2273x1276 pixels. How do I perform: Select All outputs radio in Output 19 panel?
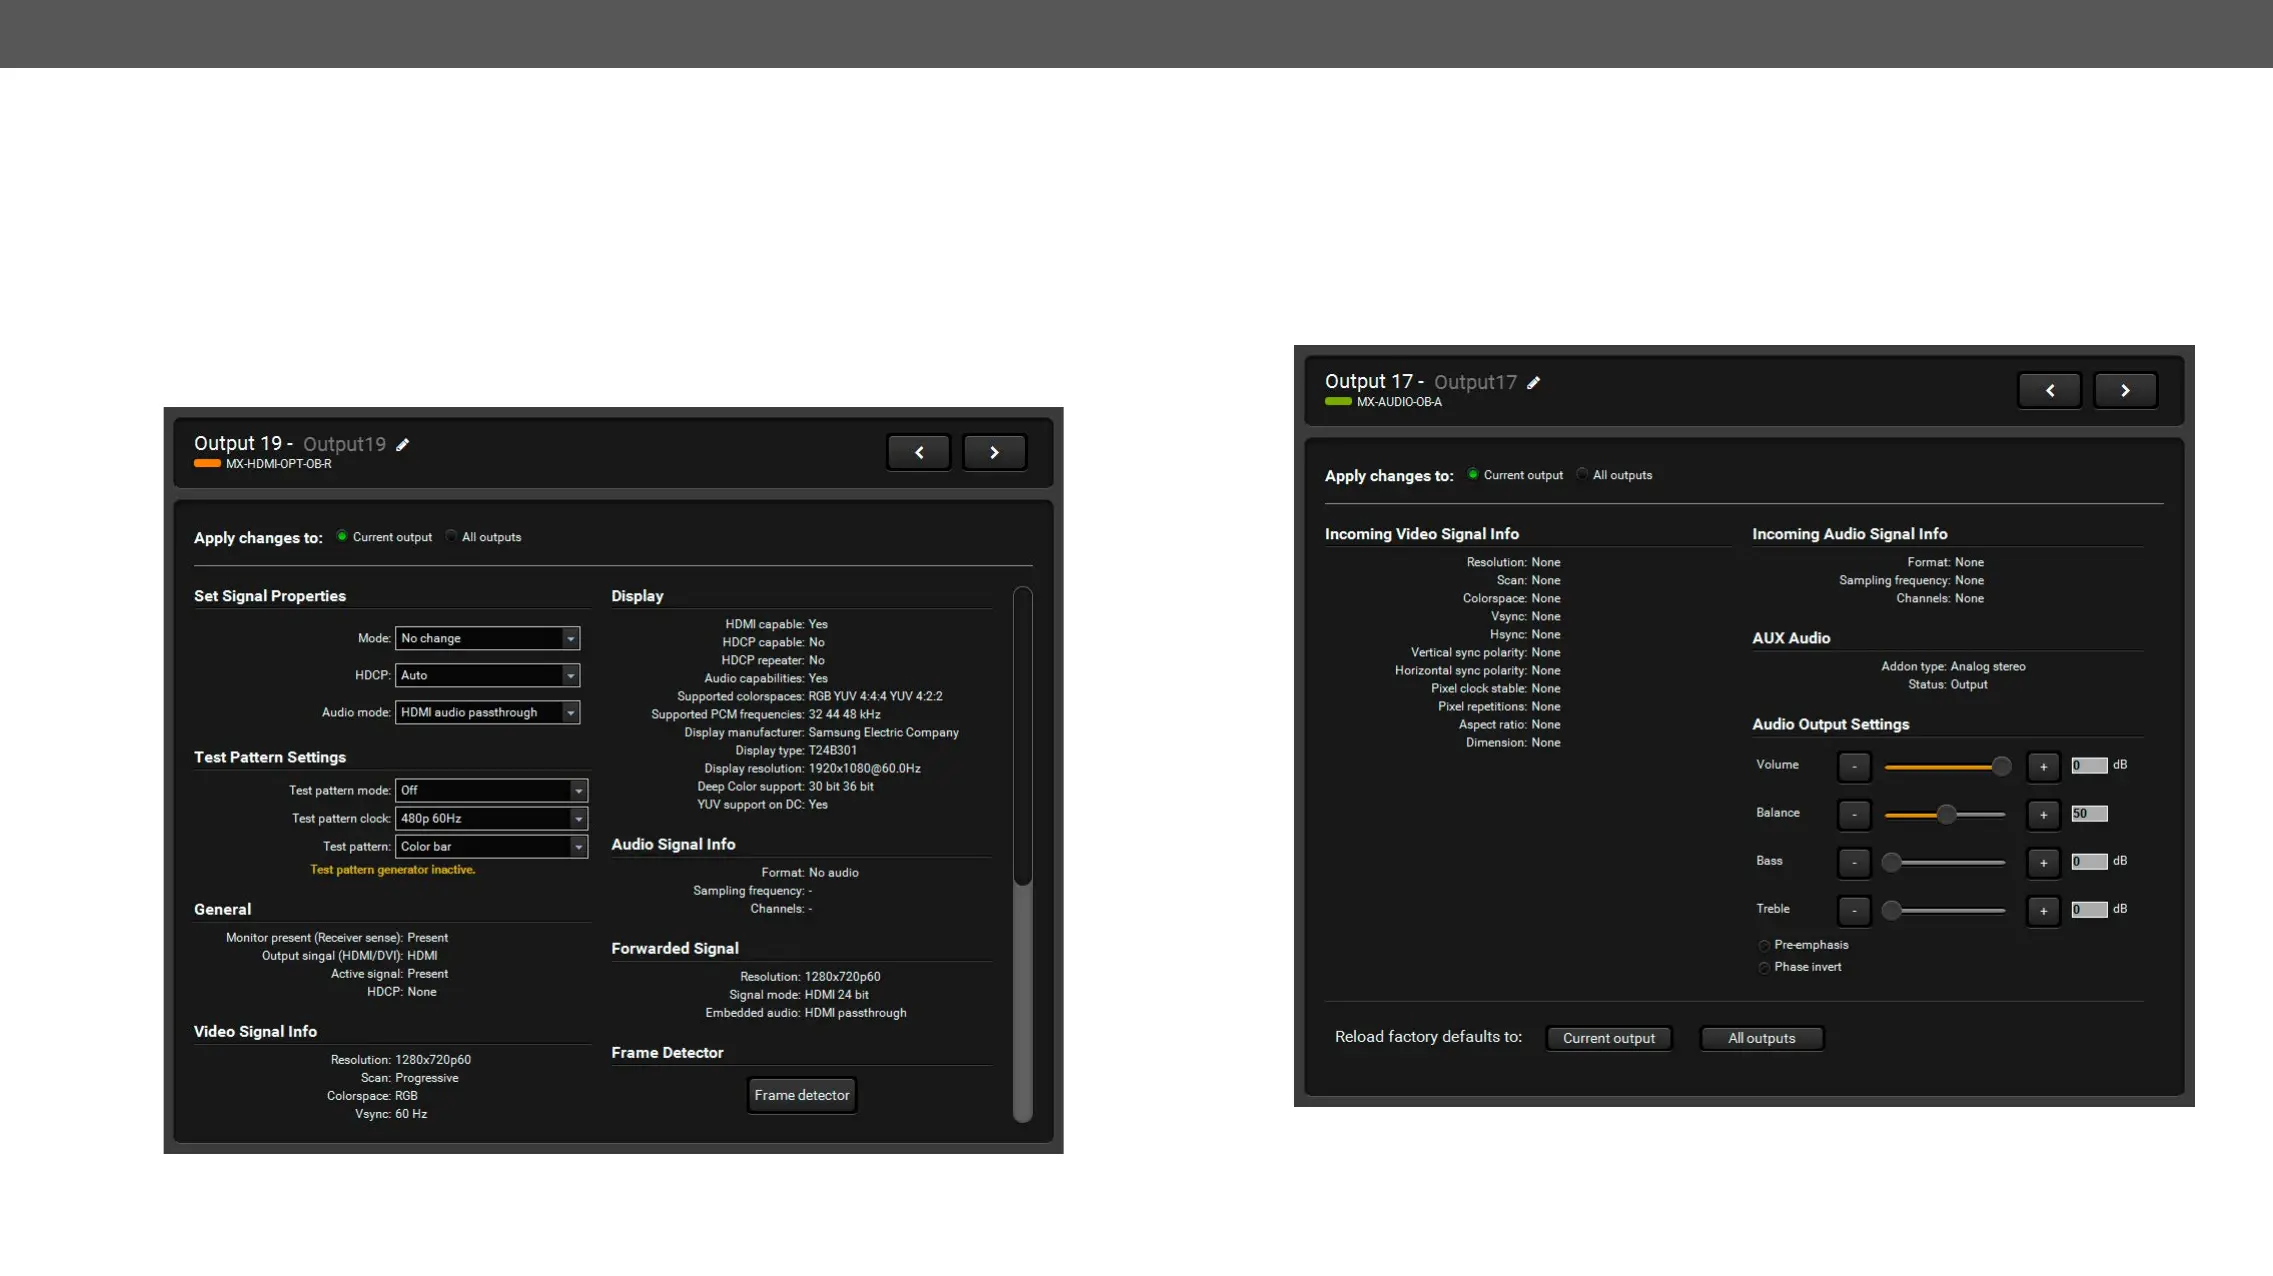(x=452, y=537)
